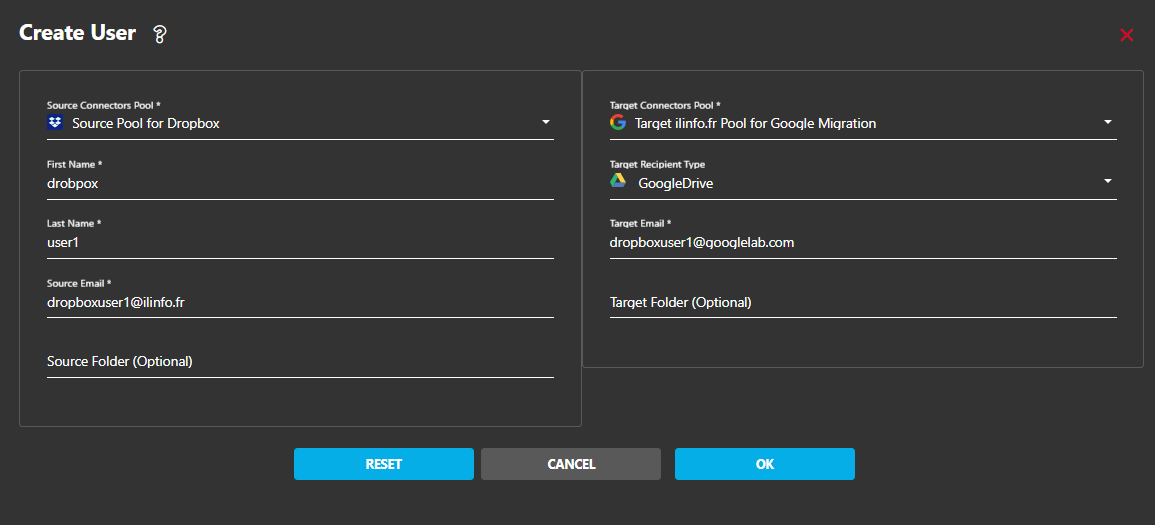Select 'Target ilinfo.fr Pool for Google Migration' text
This screenshot has width=1155, height=525.
point(756,124)
